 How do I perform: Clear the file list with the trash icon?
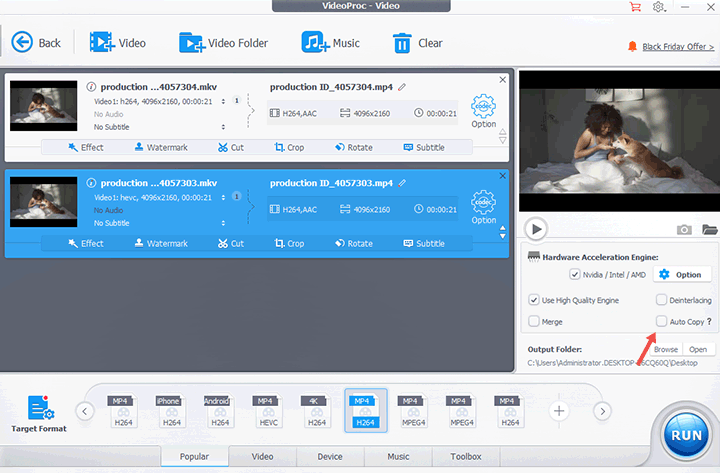402,43
